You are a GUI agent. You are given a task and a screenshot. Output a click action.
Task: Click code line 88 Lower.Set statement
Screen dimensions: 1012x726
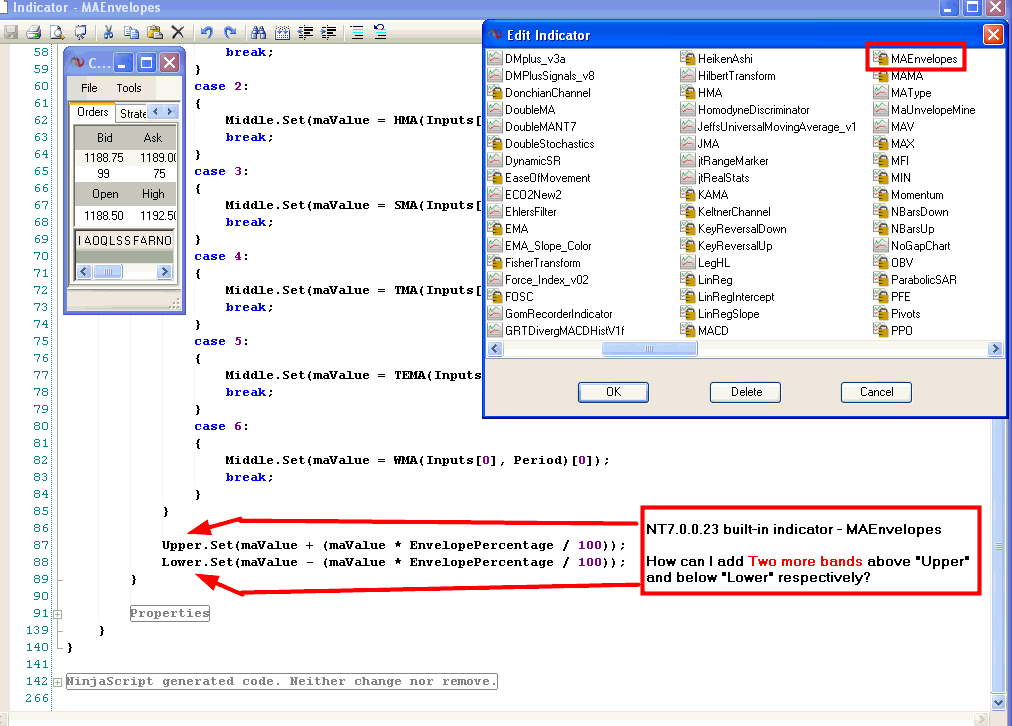[393, 562]
